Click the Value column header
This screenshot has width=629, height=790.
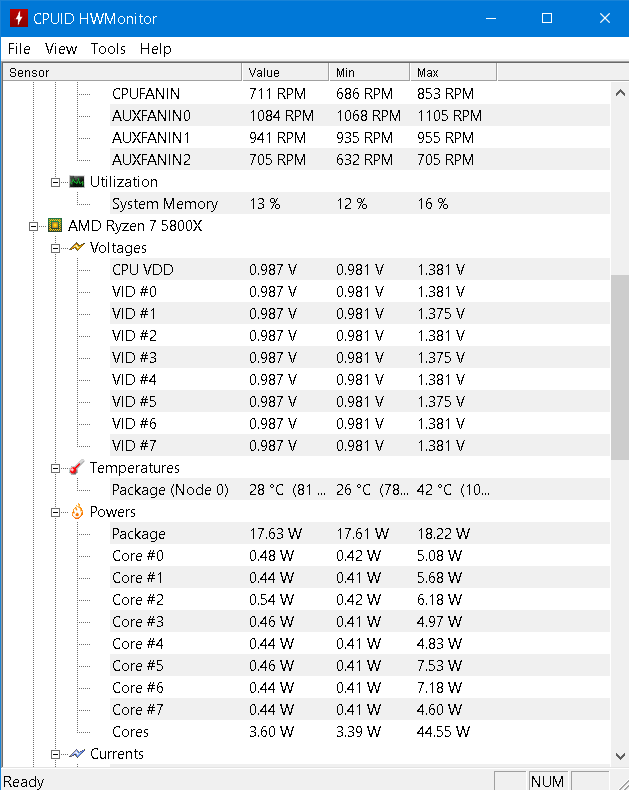pyautogui.click(x=285, y=73)
